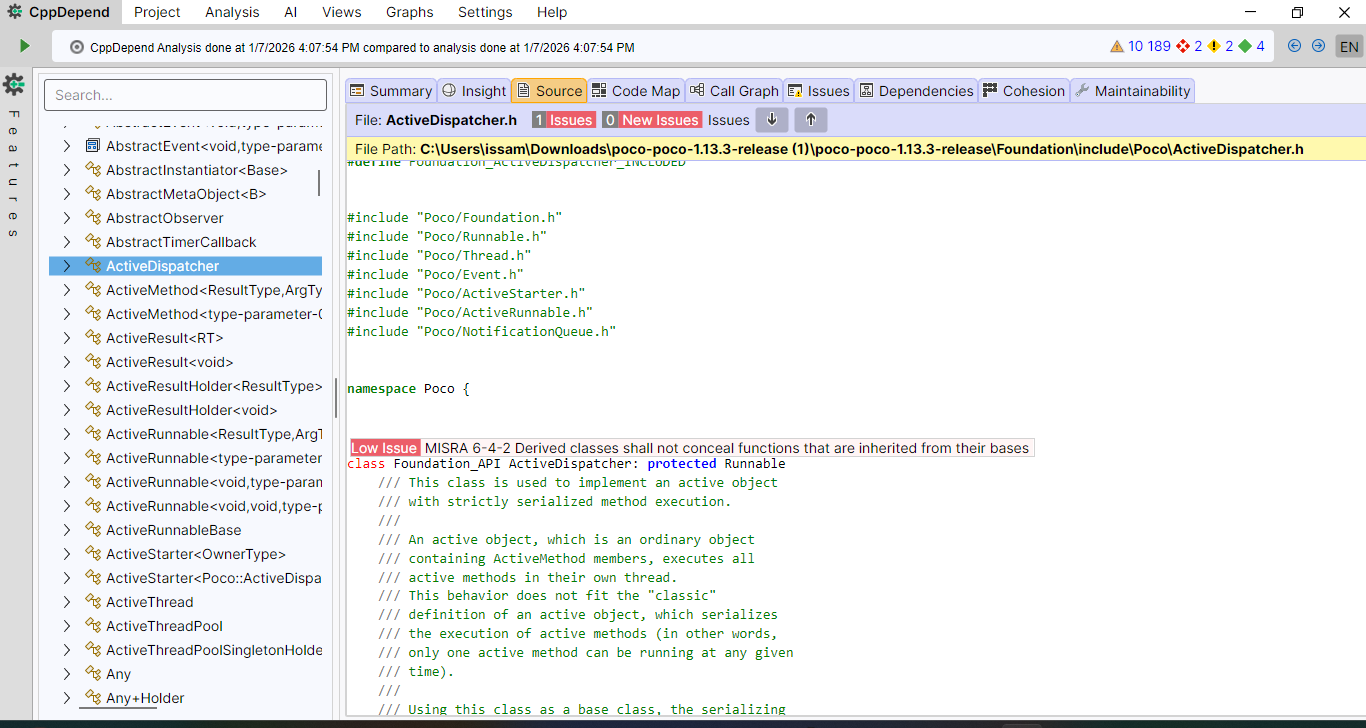
Task: Select the Summary tab icon
Action: [356, 90]
